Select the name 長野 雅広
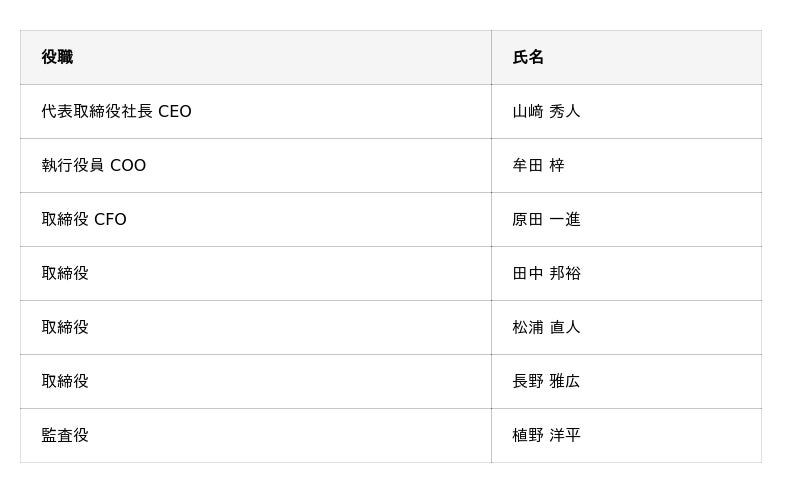 [546, 382]
